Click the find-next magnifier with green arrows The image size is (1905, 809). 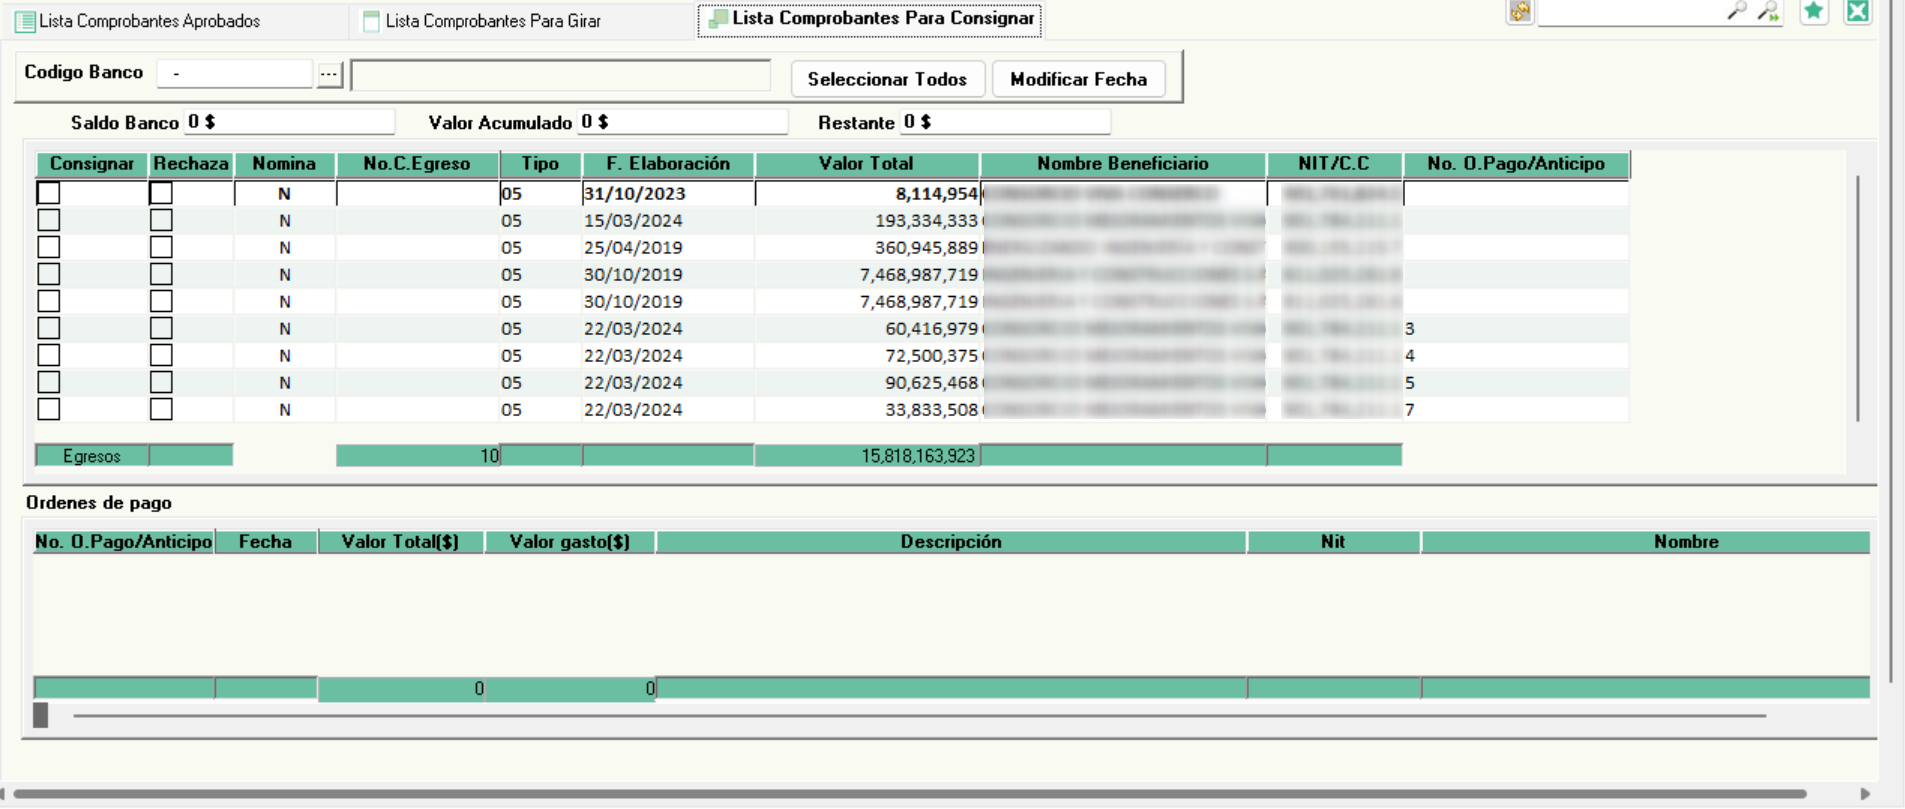(1768, 11)
